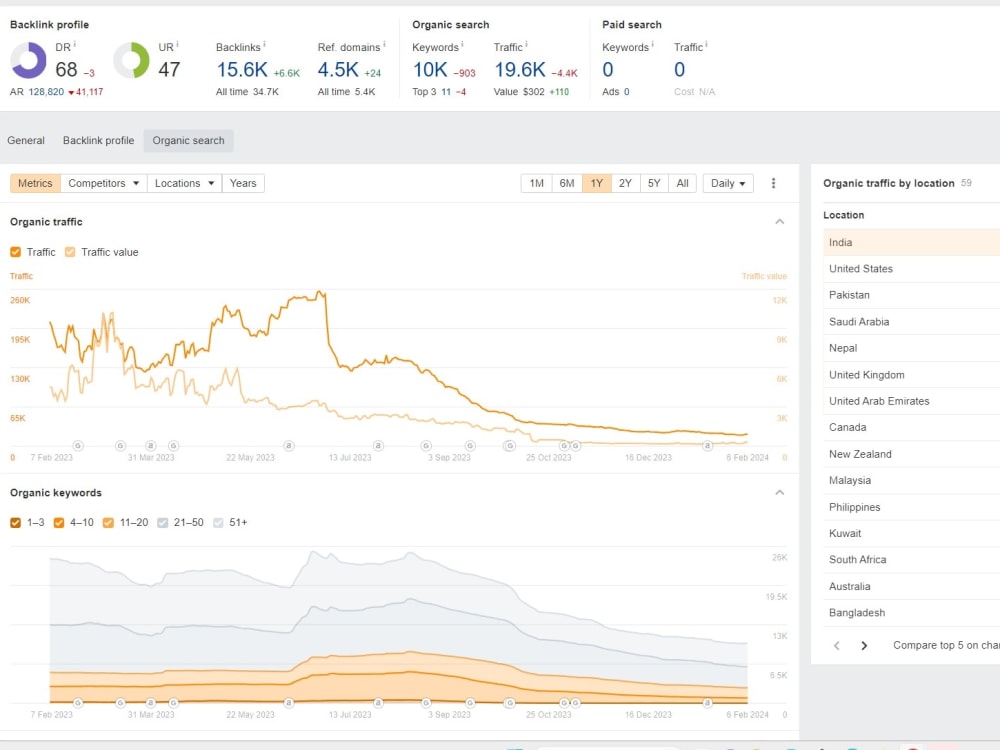
Task: Toggle the Traffic checkbox
Action: [x=15, y=252]
